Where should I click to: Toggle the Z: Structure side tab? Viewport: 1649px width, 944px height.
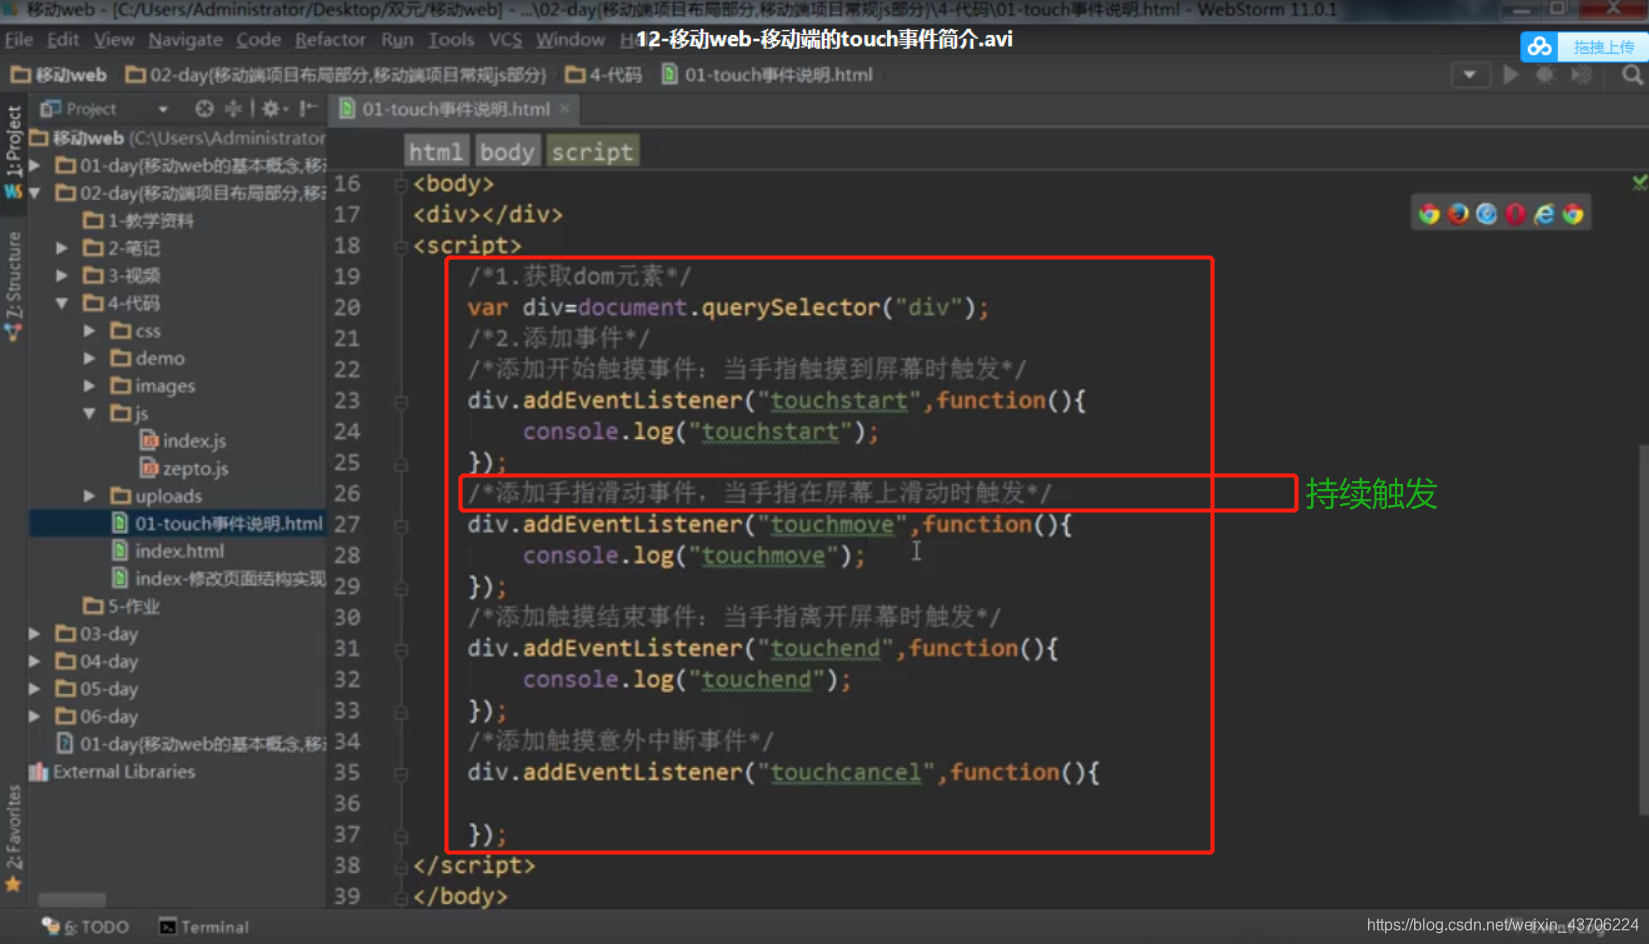[x=13, y=276]
